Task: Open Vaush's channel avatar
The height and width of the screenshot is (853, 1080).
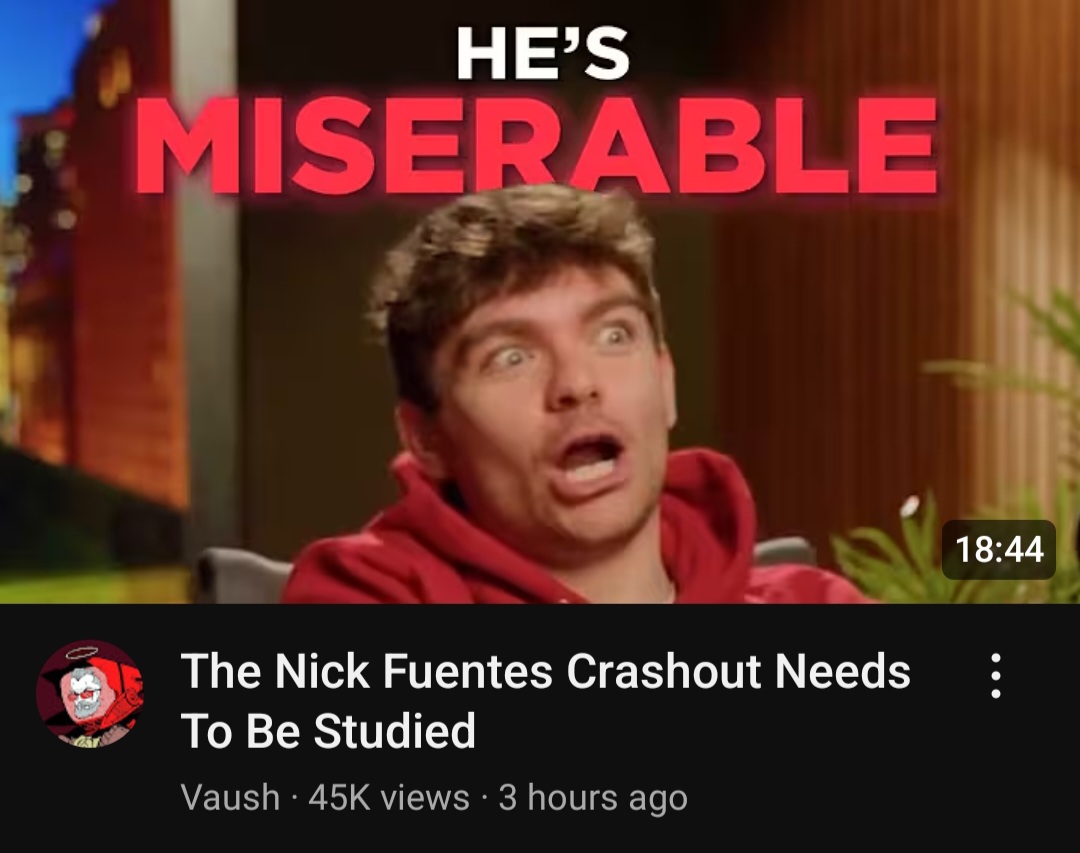Action: [90, 694]
